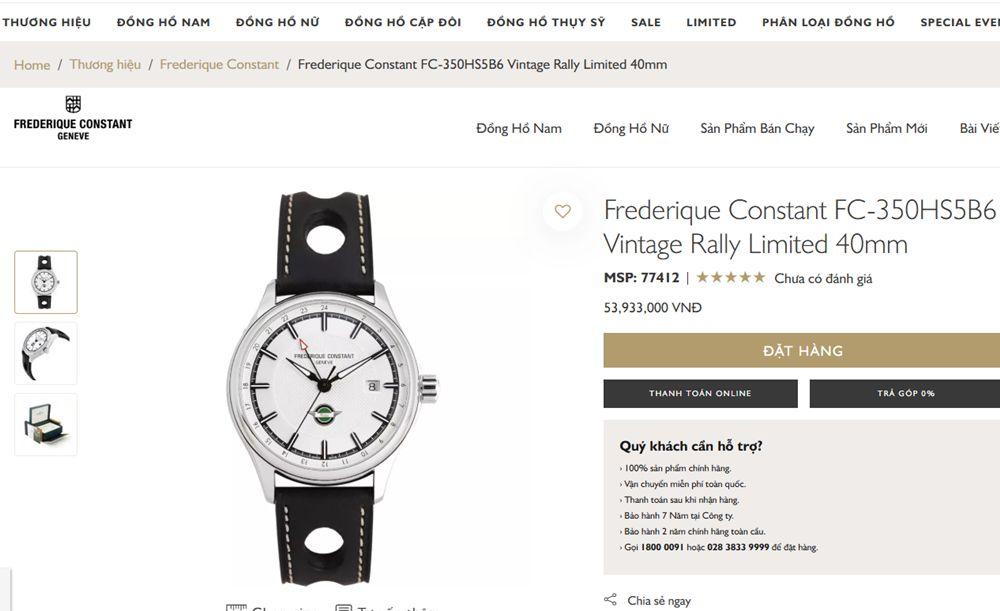1000x611 pixels.
Task: Go to SALE menu item
Action: click(646, 22)
